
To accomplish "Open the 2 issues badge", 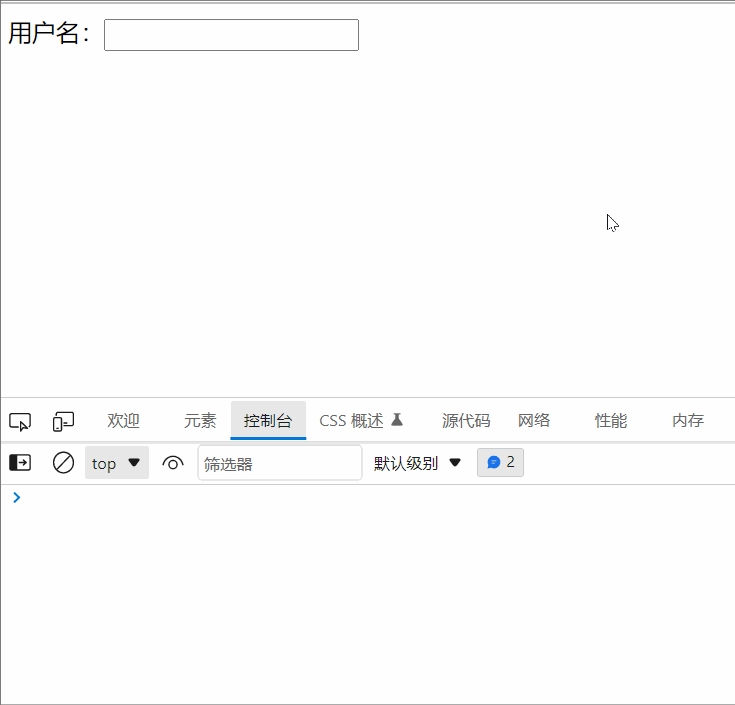I will point(500,463).
